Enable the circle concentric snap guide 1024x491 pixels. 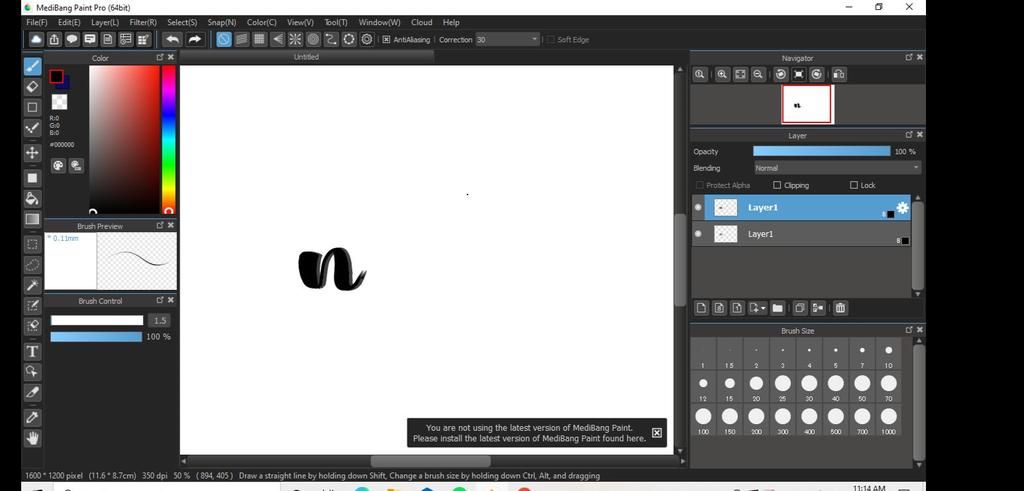coord(313,39)
